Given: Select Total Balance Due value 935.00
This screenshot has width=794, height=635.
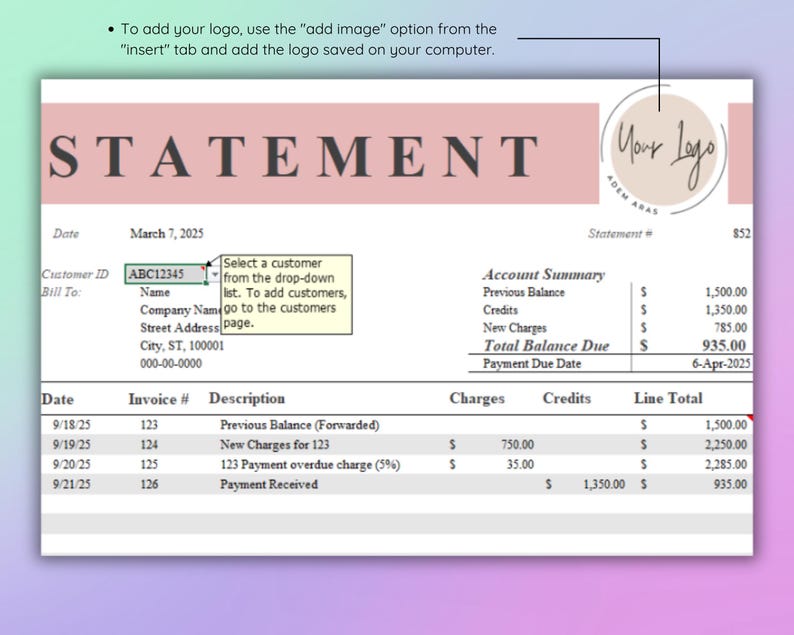Looking at the screenshot, I should click(x=724, y=345).
